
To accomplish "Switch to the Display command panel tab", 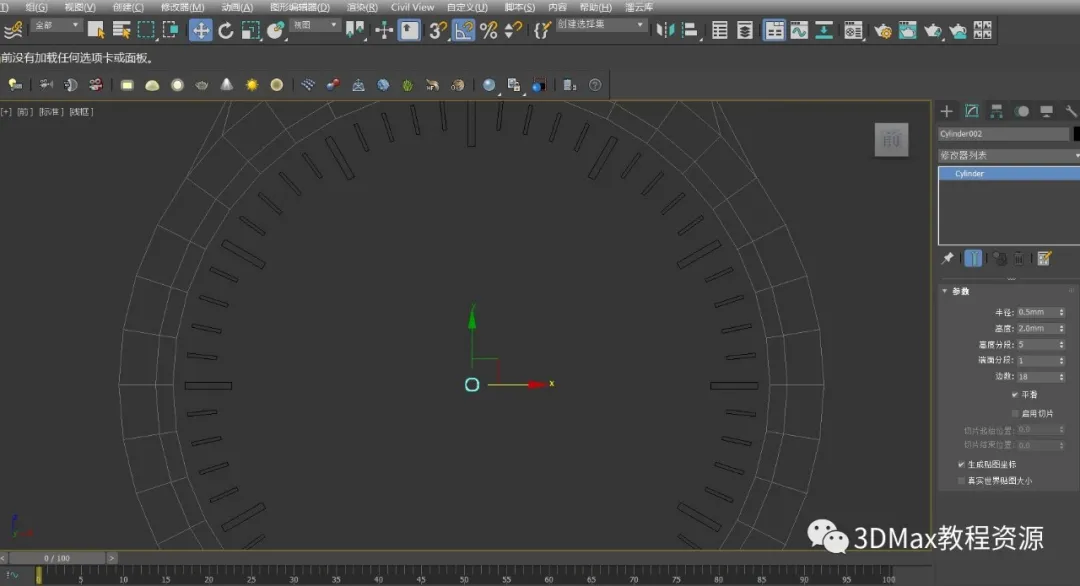I will coord(1047,111).
